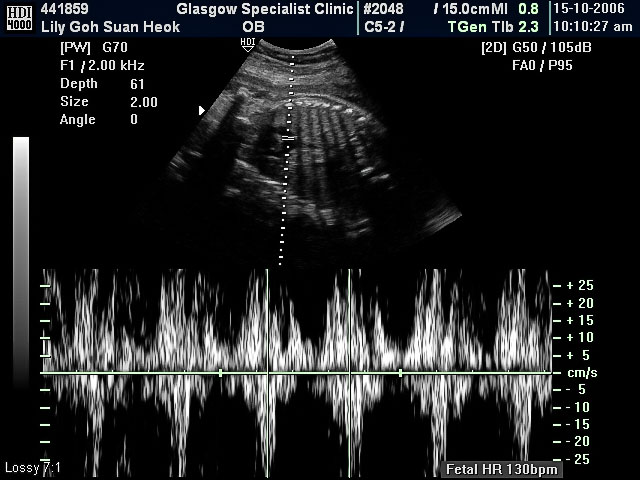The height and width of the screenshot is (480, 640).
Task: Select the Doppler sample volume gate
Action: pyautogui.click(x=288, y=137)
